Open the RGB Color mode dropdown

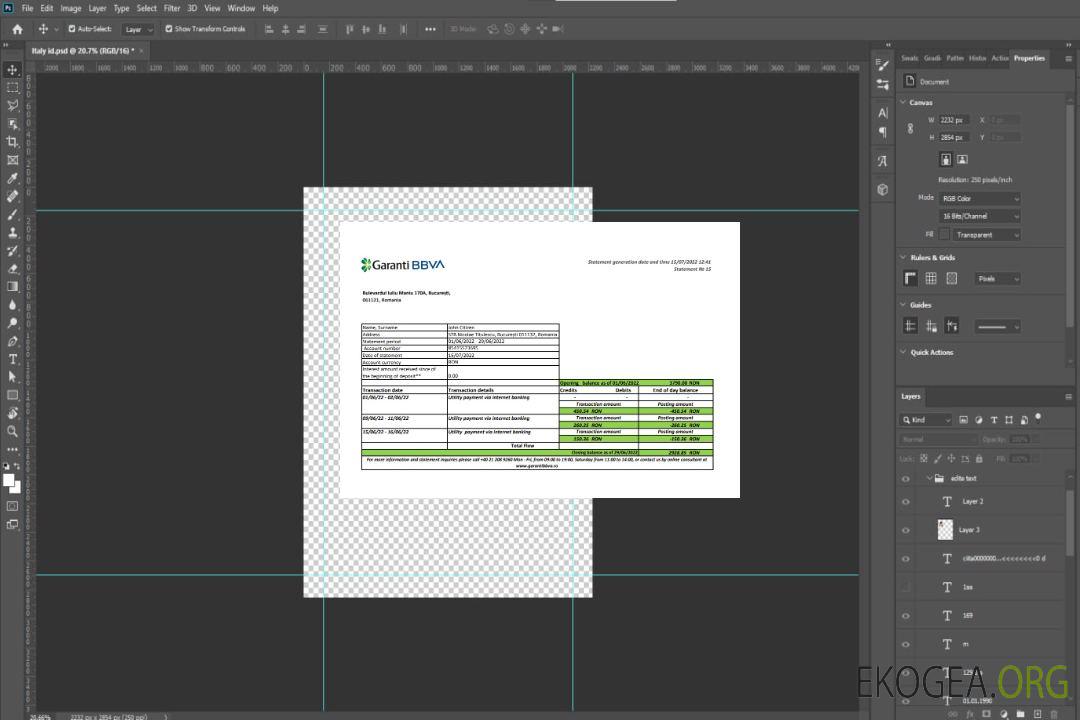pyautogui.click(x=979, y=198)
